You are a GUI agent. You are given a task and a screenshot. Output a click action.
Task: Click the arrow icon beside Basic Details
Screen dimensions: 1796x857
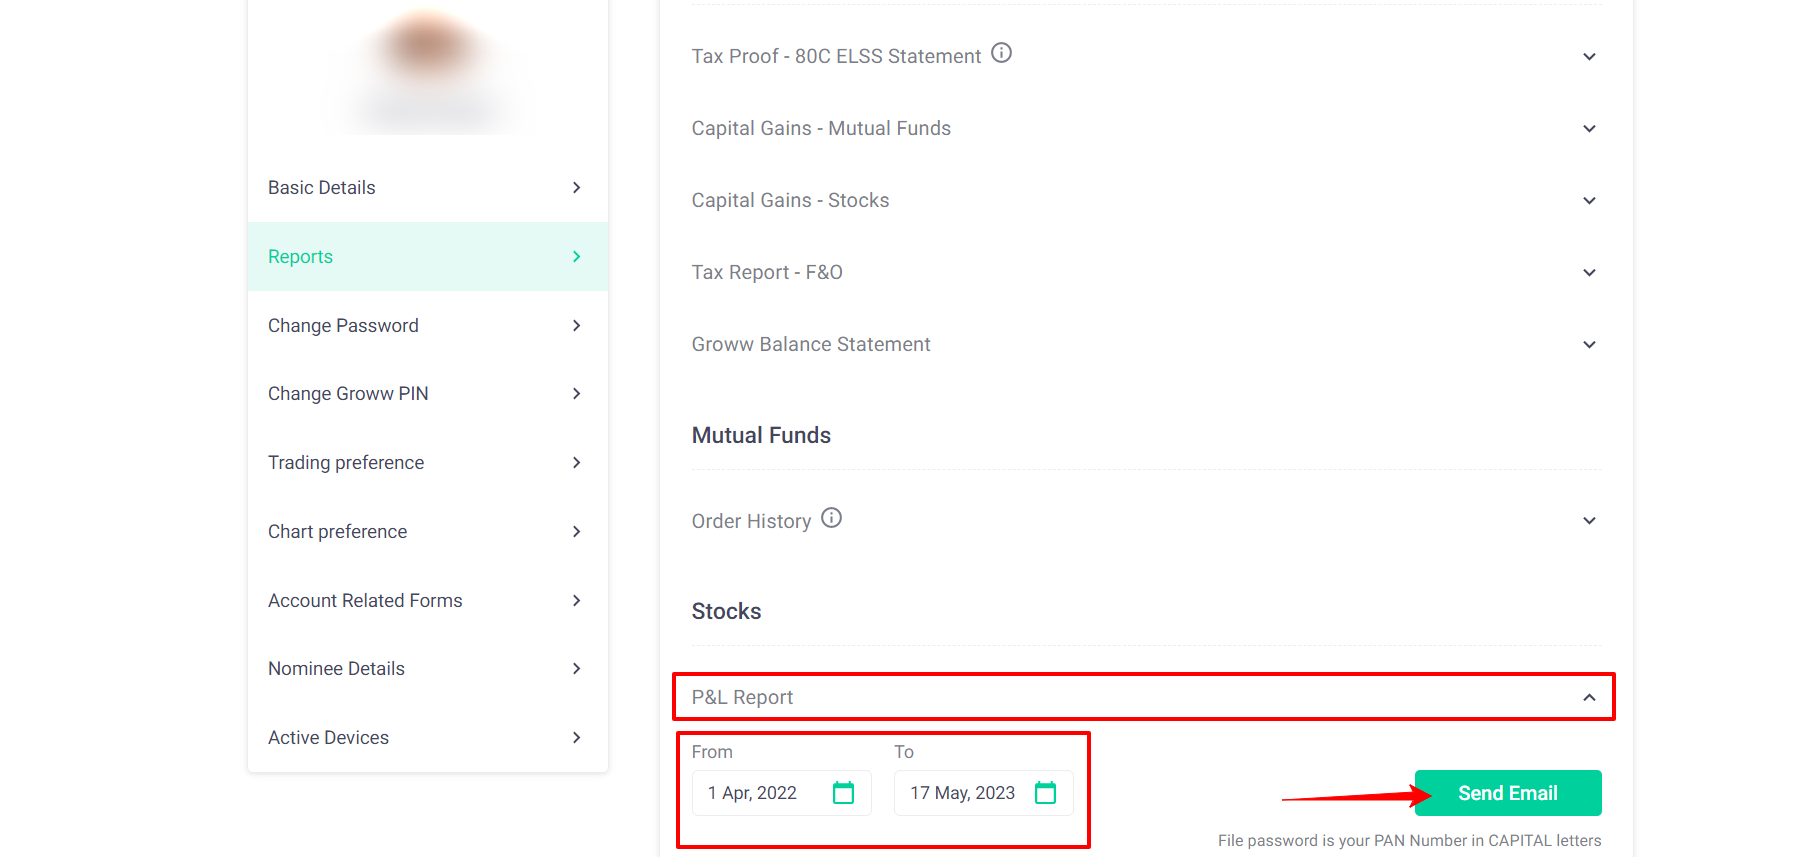pyautogui.click(x=577, y=188)
